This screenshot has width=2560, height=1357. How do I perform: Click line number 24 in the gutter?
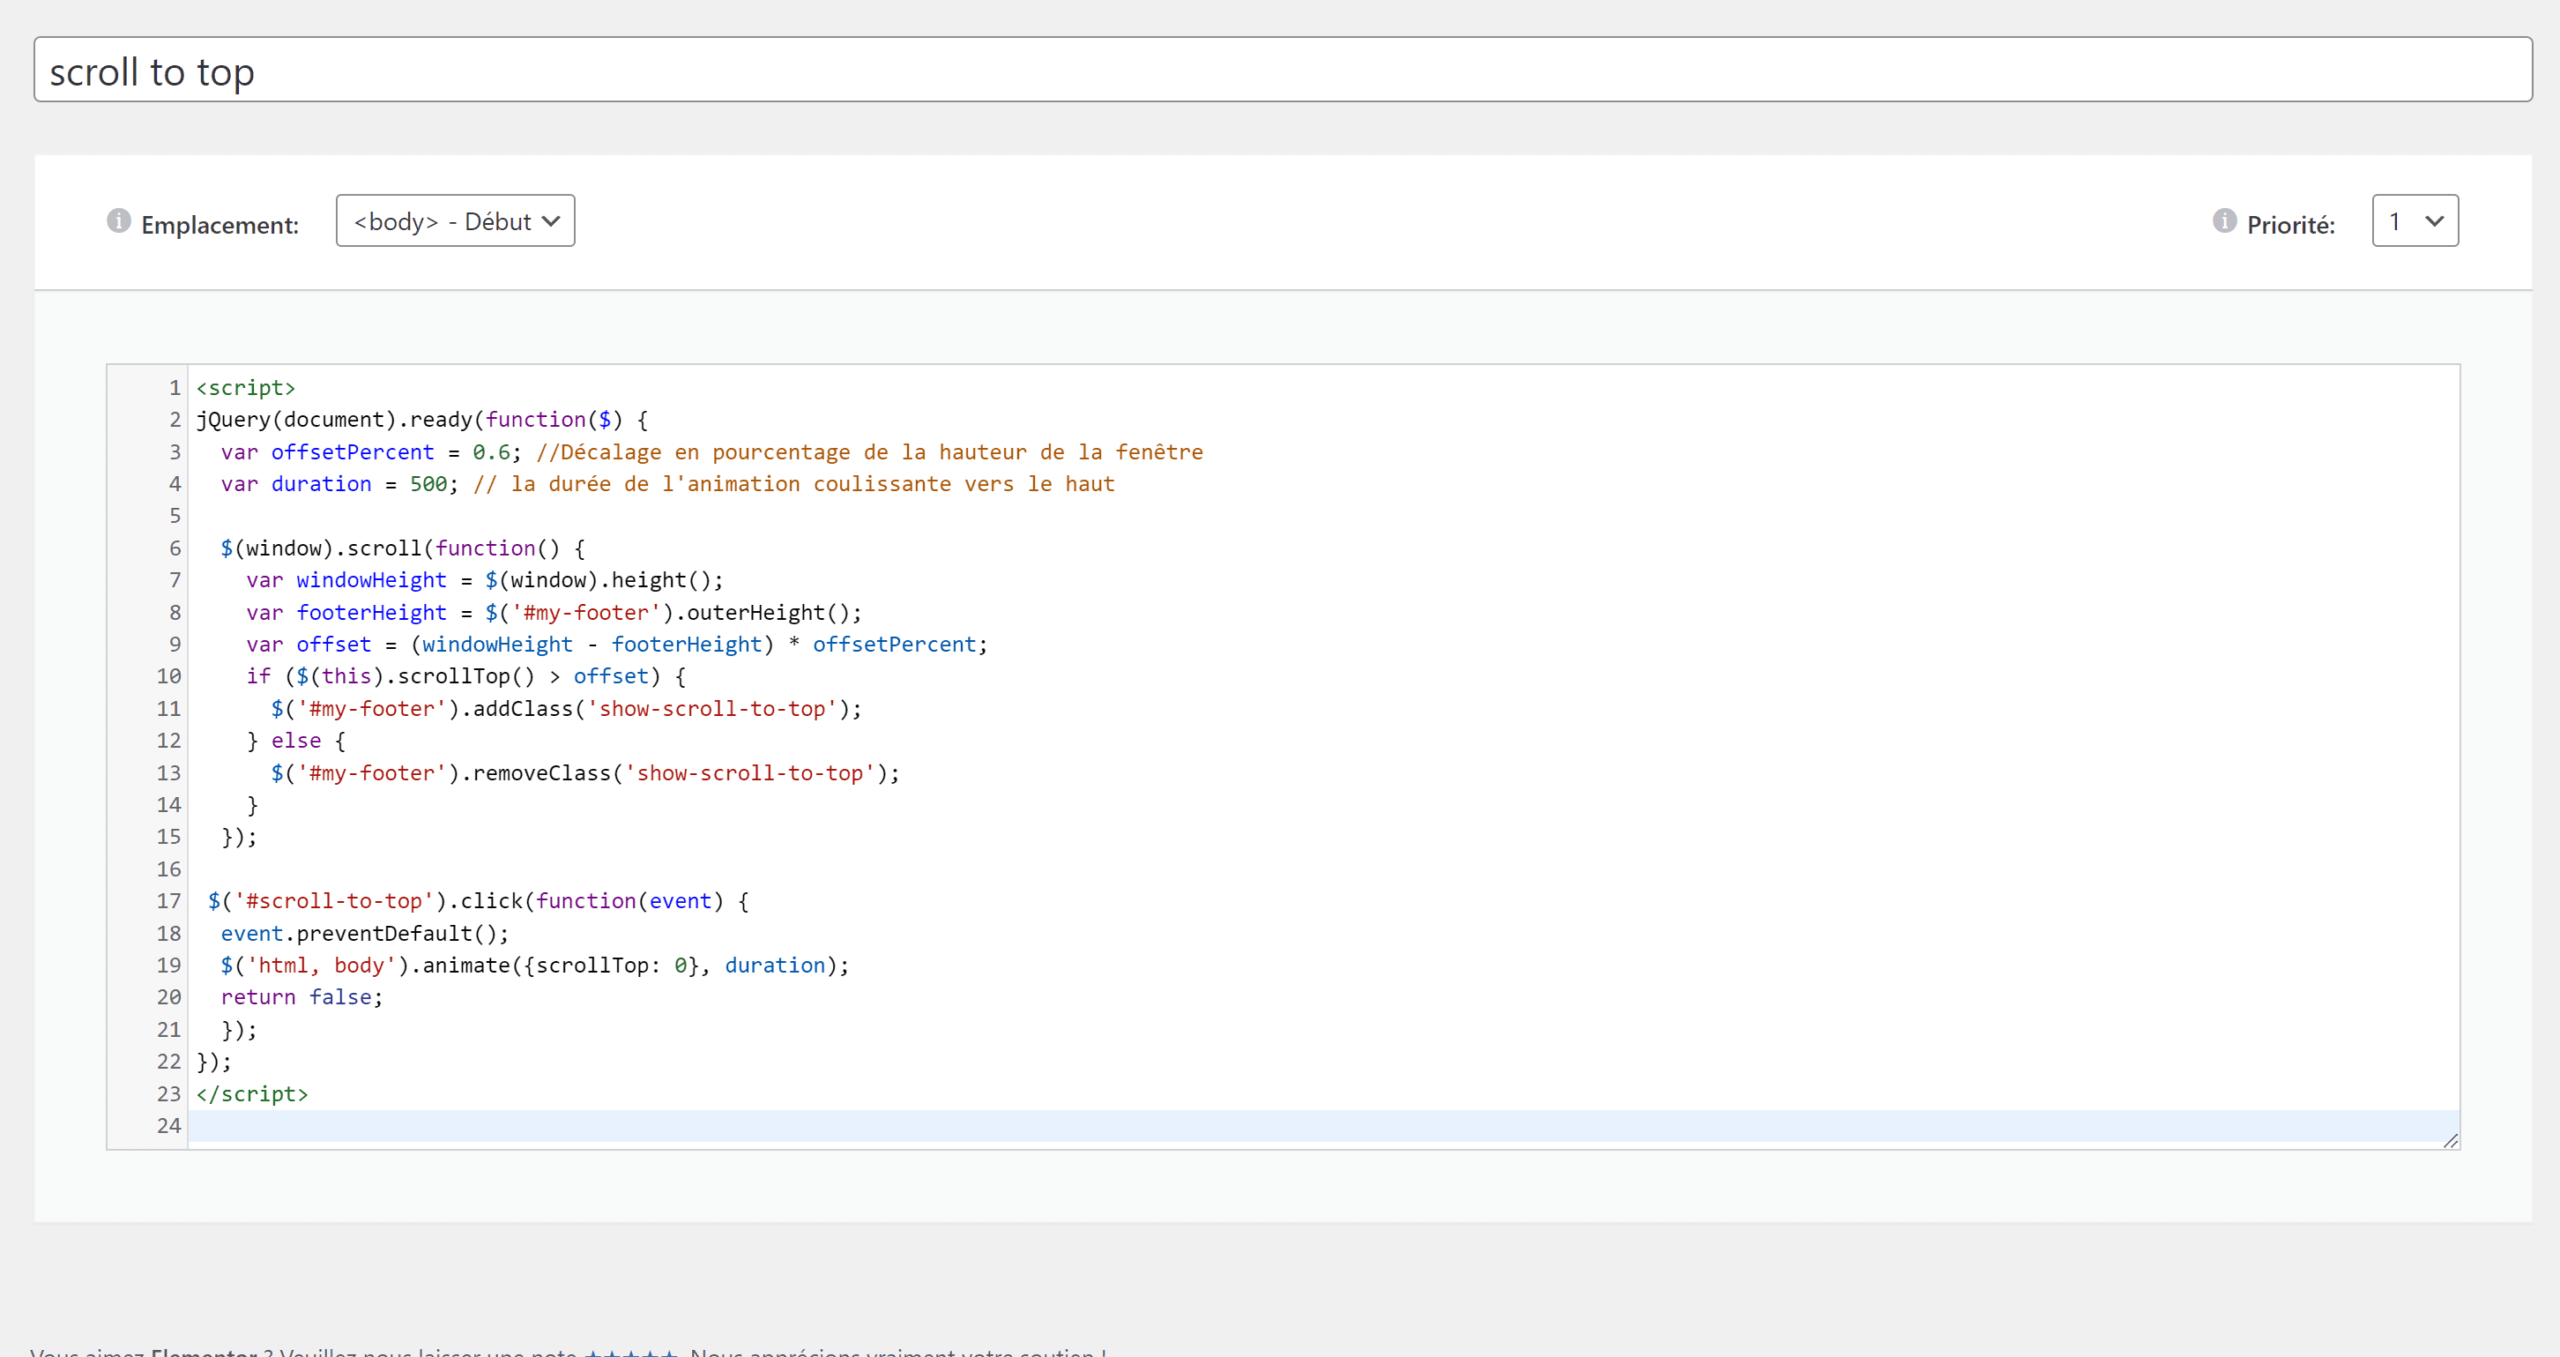point(169,1126)
